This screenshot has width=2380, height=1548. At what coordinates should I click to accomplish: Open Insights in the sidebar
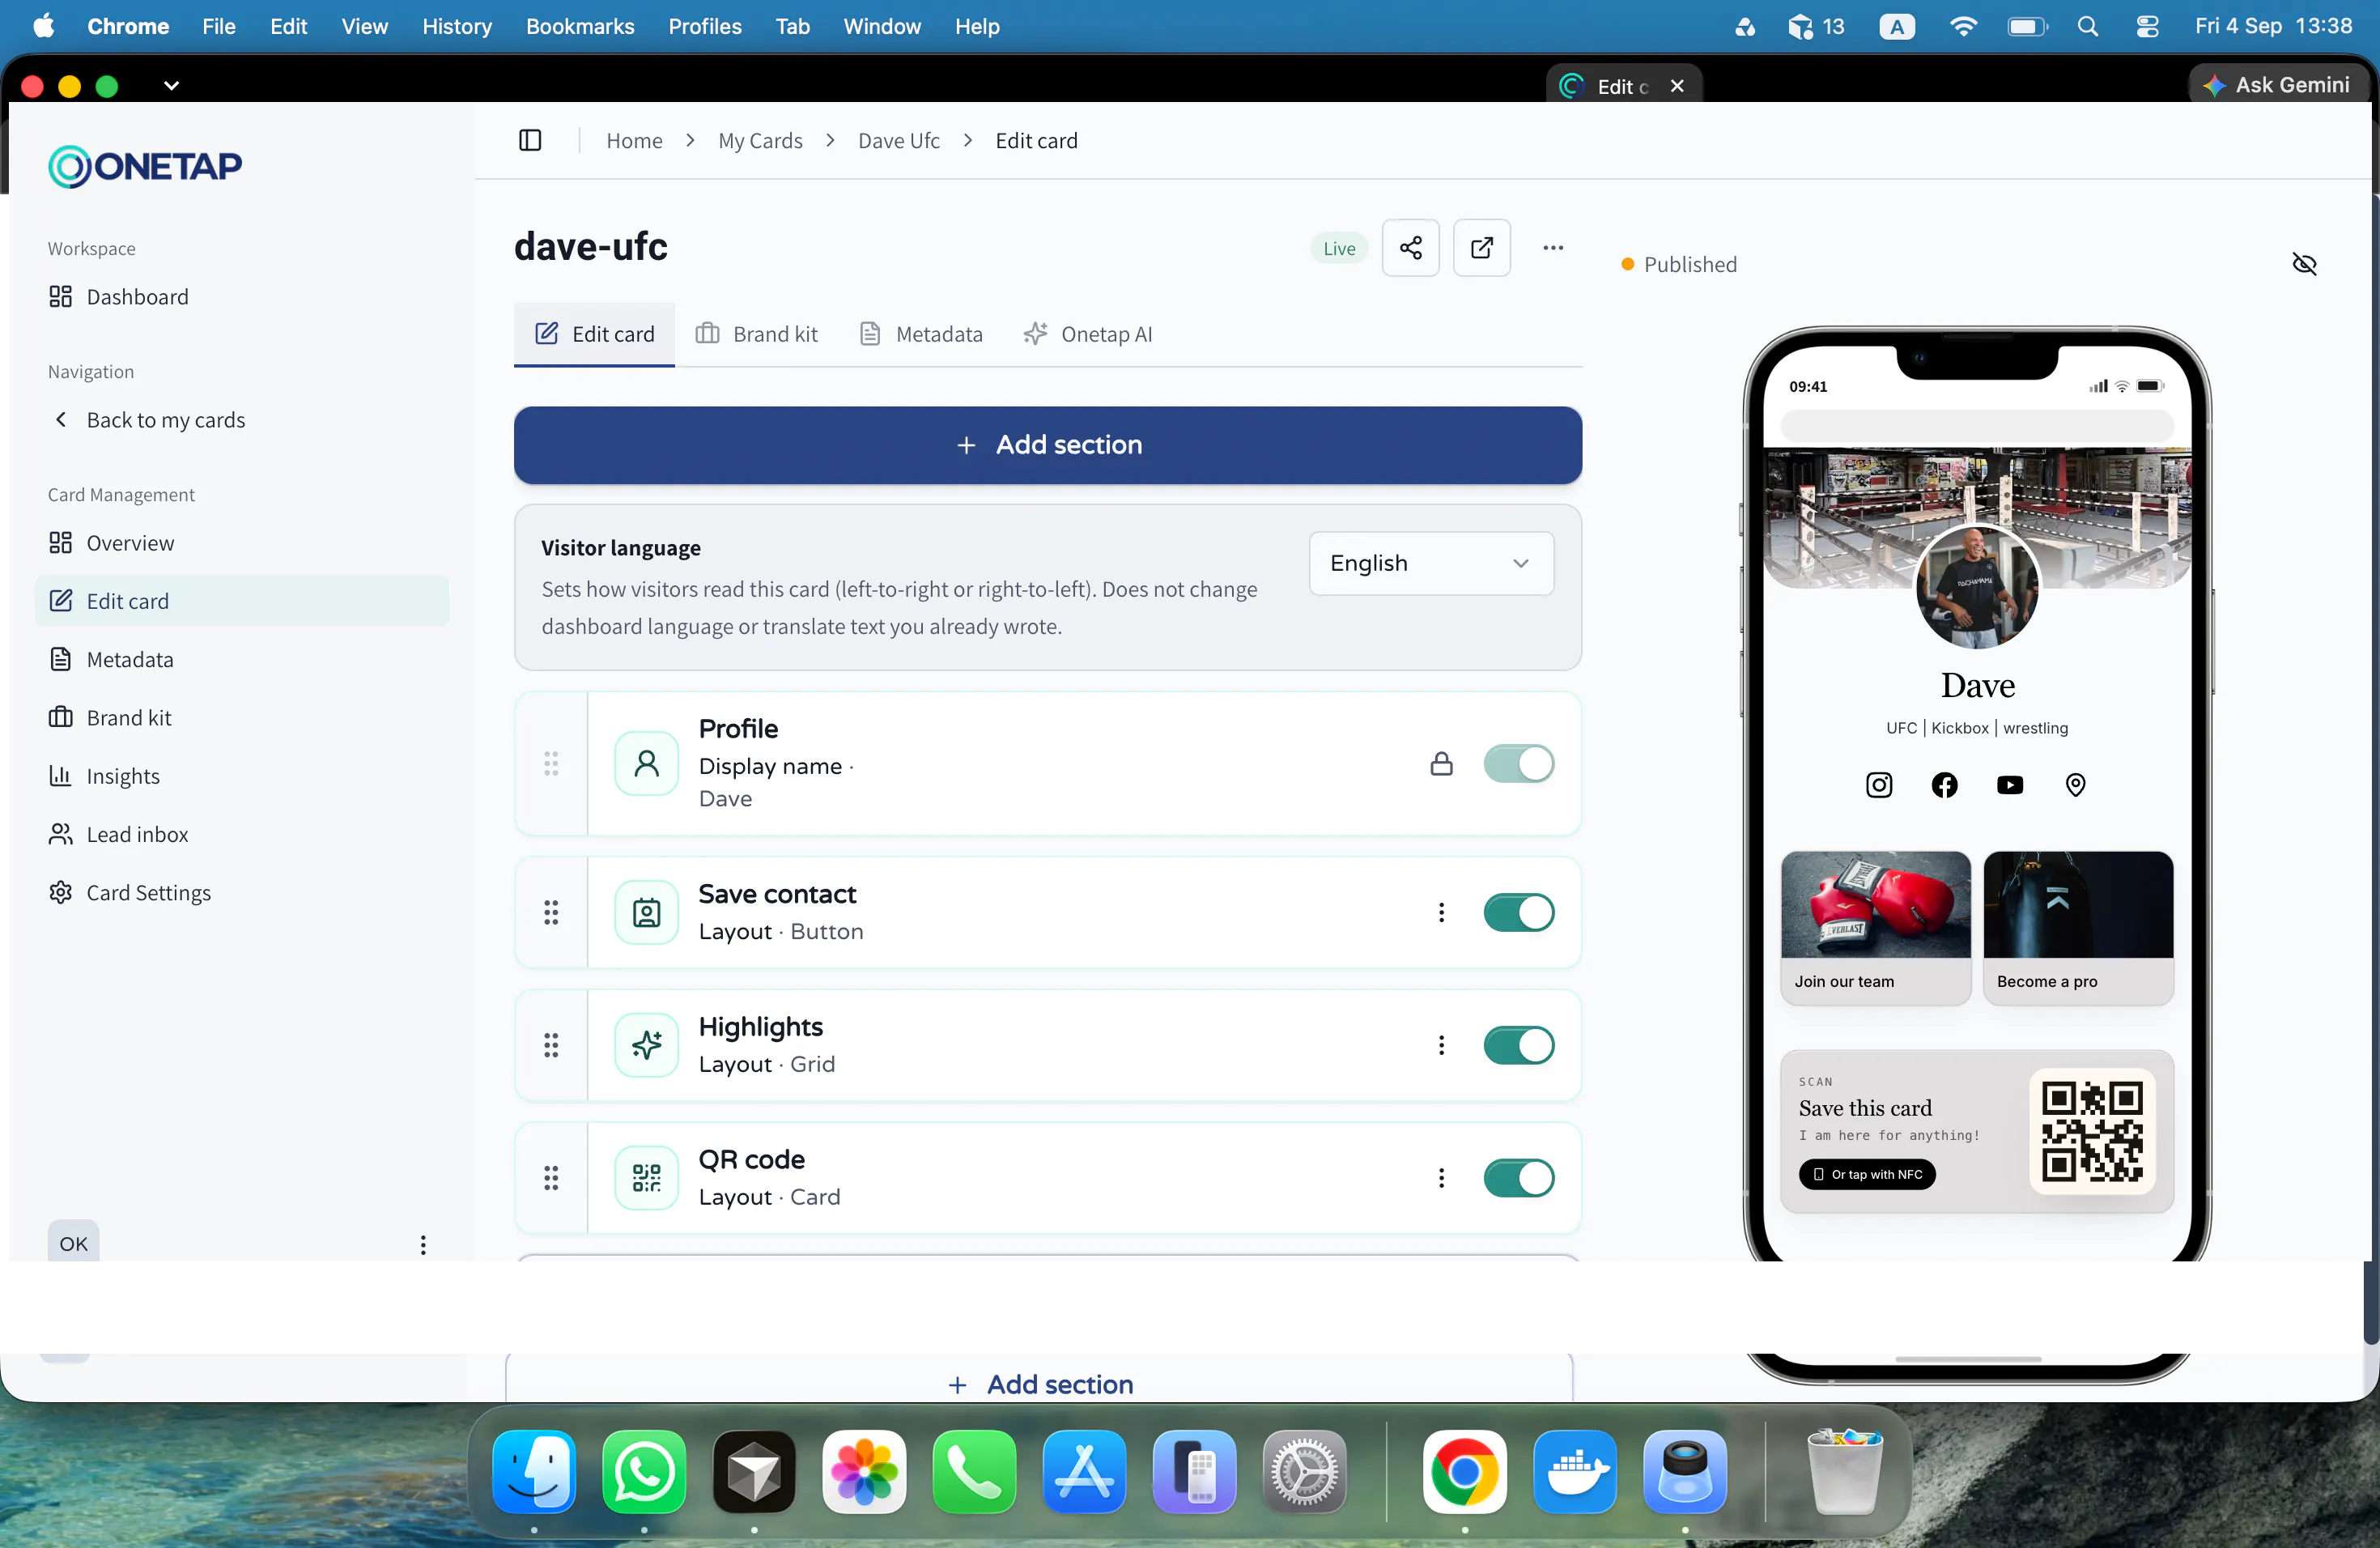[x=122, y=776]
